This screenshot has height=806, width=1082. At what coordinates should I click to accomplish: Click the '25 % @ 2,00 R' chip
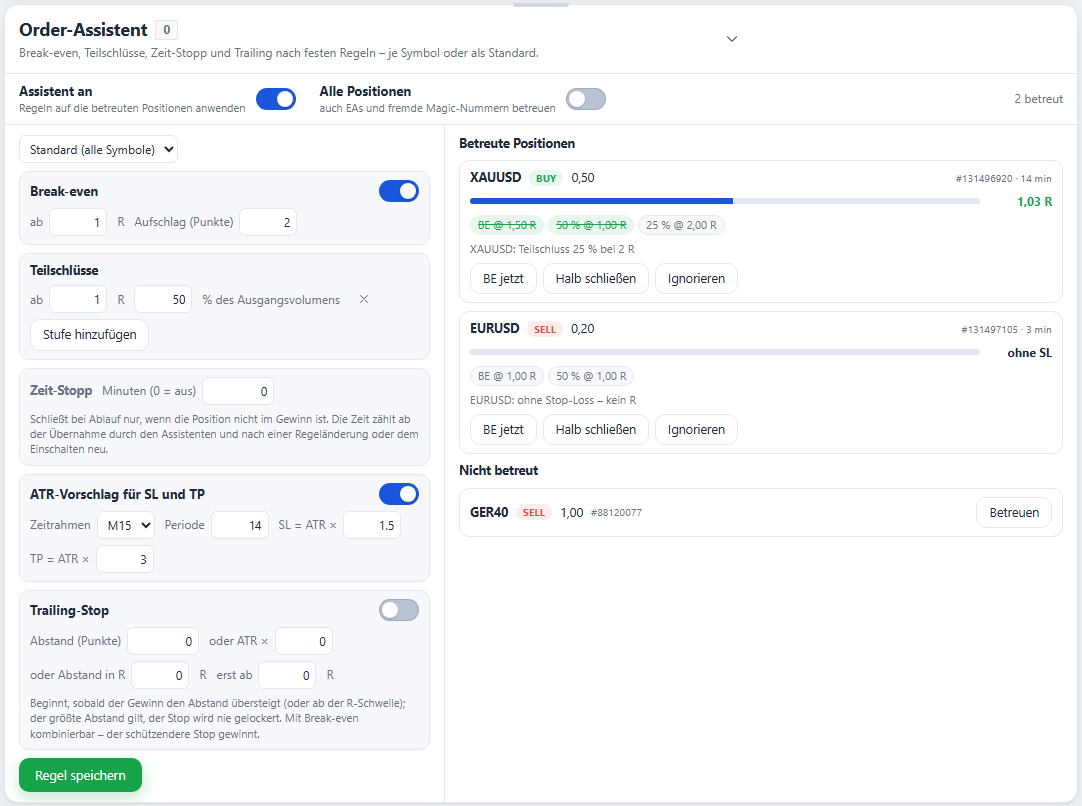681,225
